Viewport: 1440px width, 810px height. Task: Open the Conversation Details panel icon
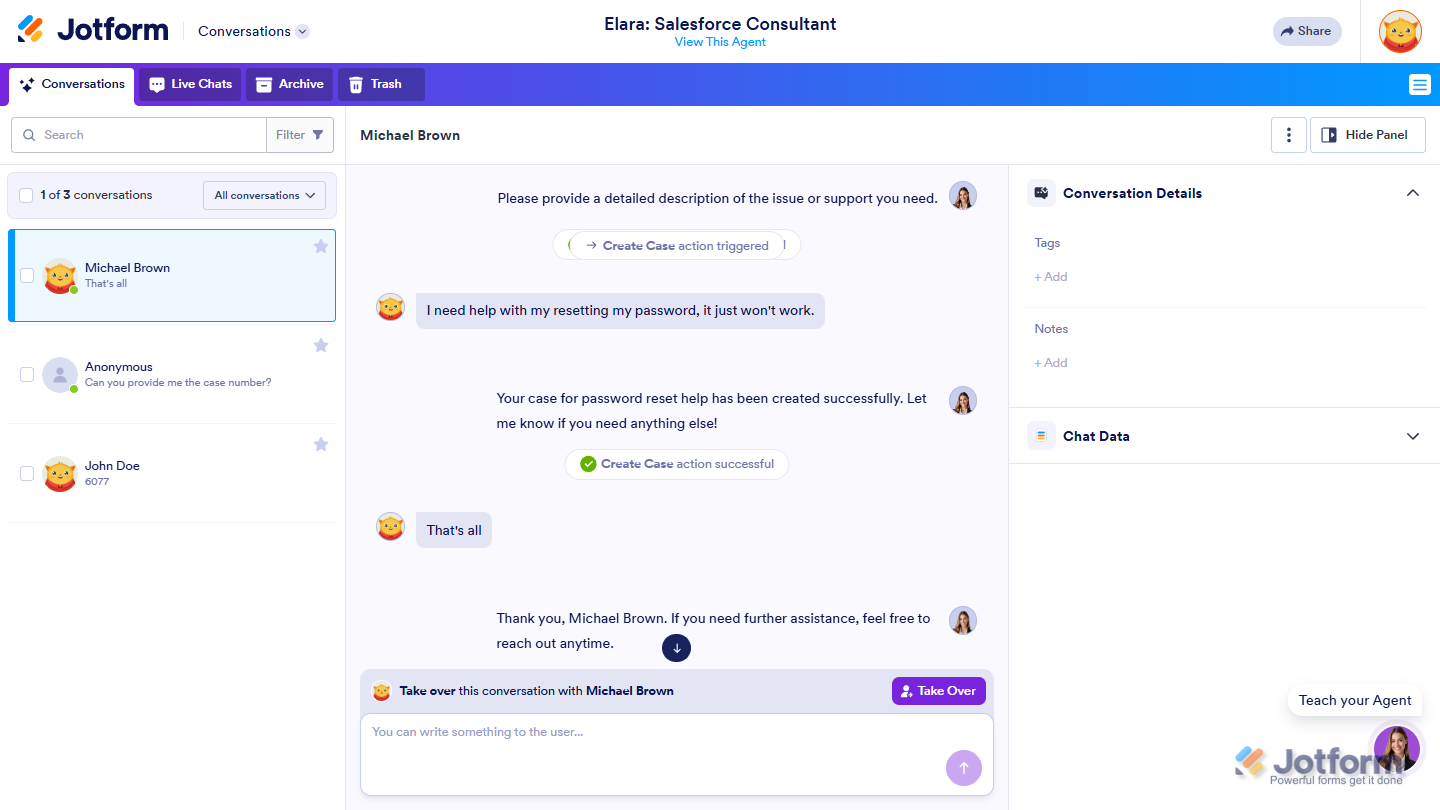pos(1040,193)
